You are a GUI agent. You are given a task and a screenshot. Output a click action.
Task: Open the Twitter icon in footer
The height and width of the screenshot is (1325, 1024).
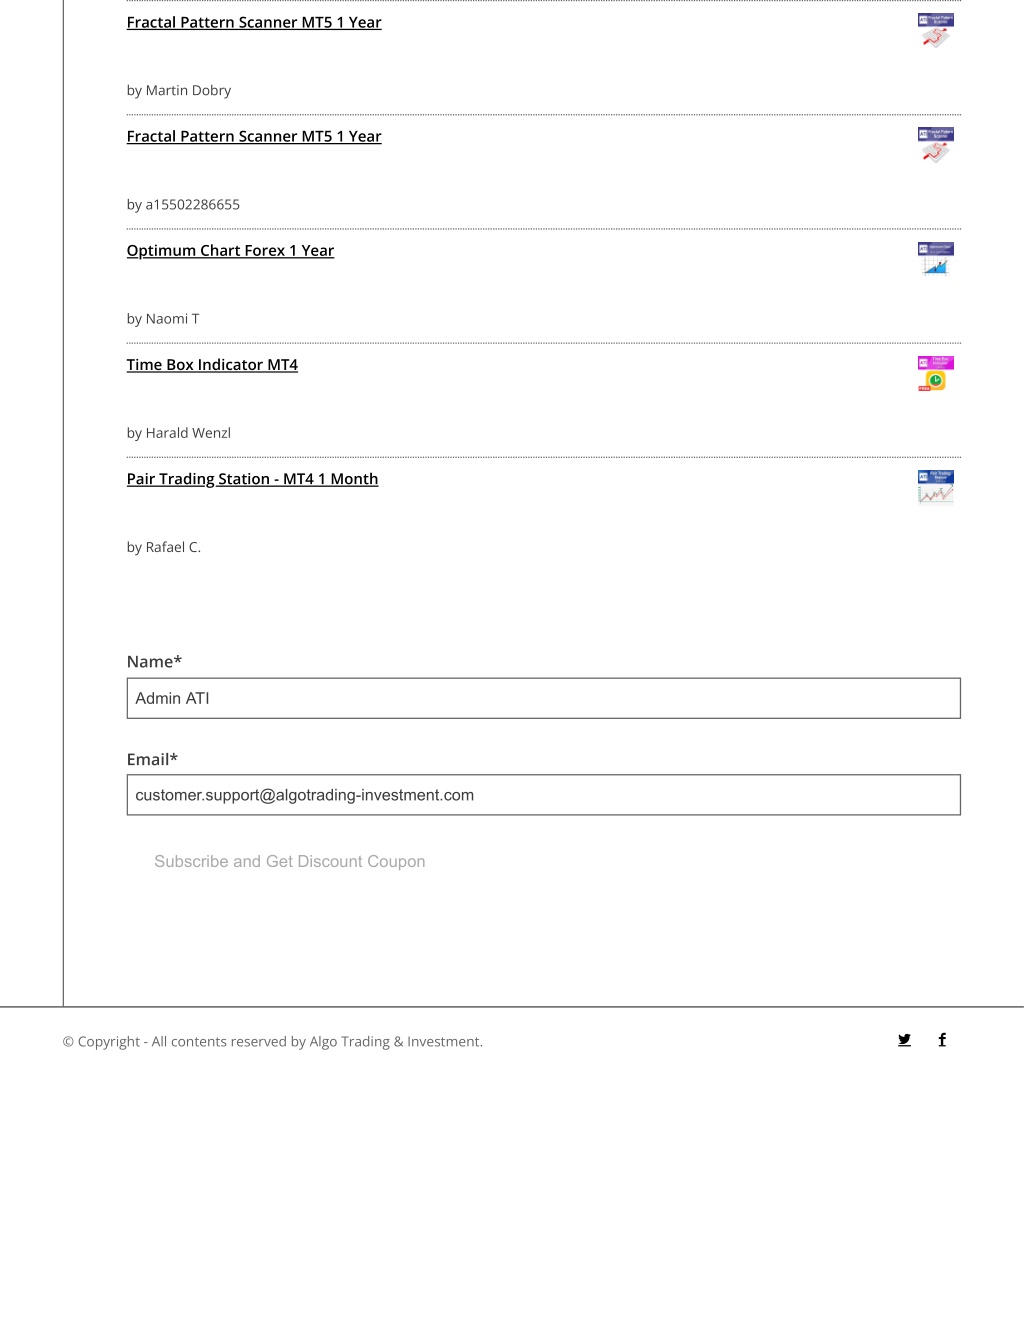(x=904, y=1040)
